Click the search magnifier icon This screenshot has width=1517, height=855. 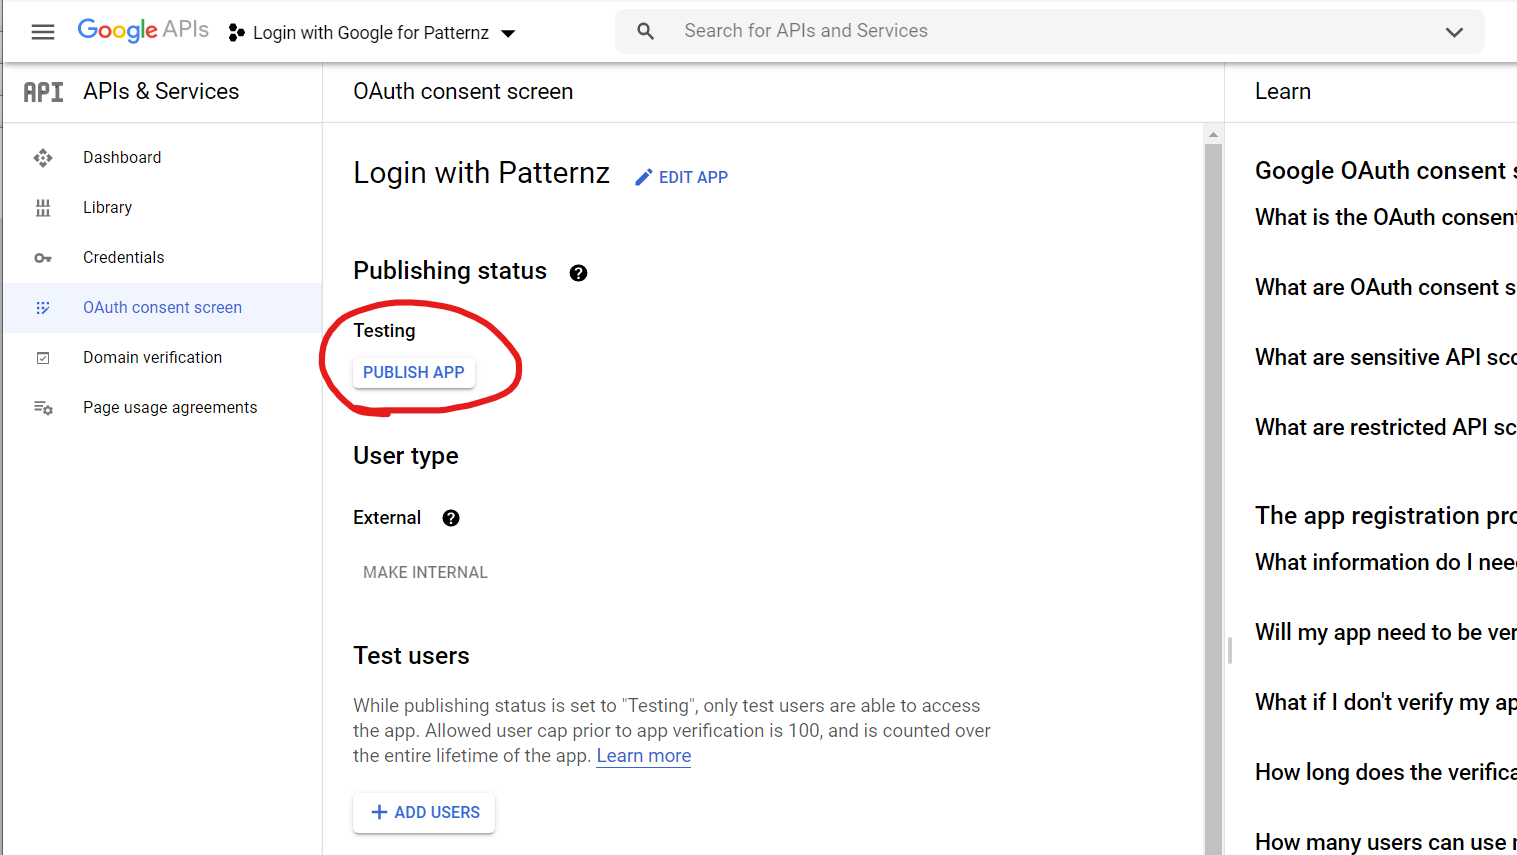click(646, 32)
